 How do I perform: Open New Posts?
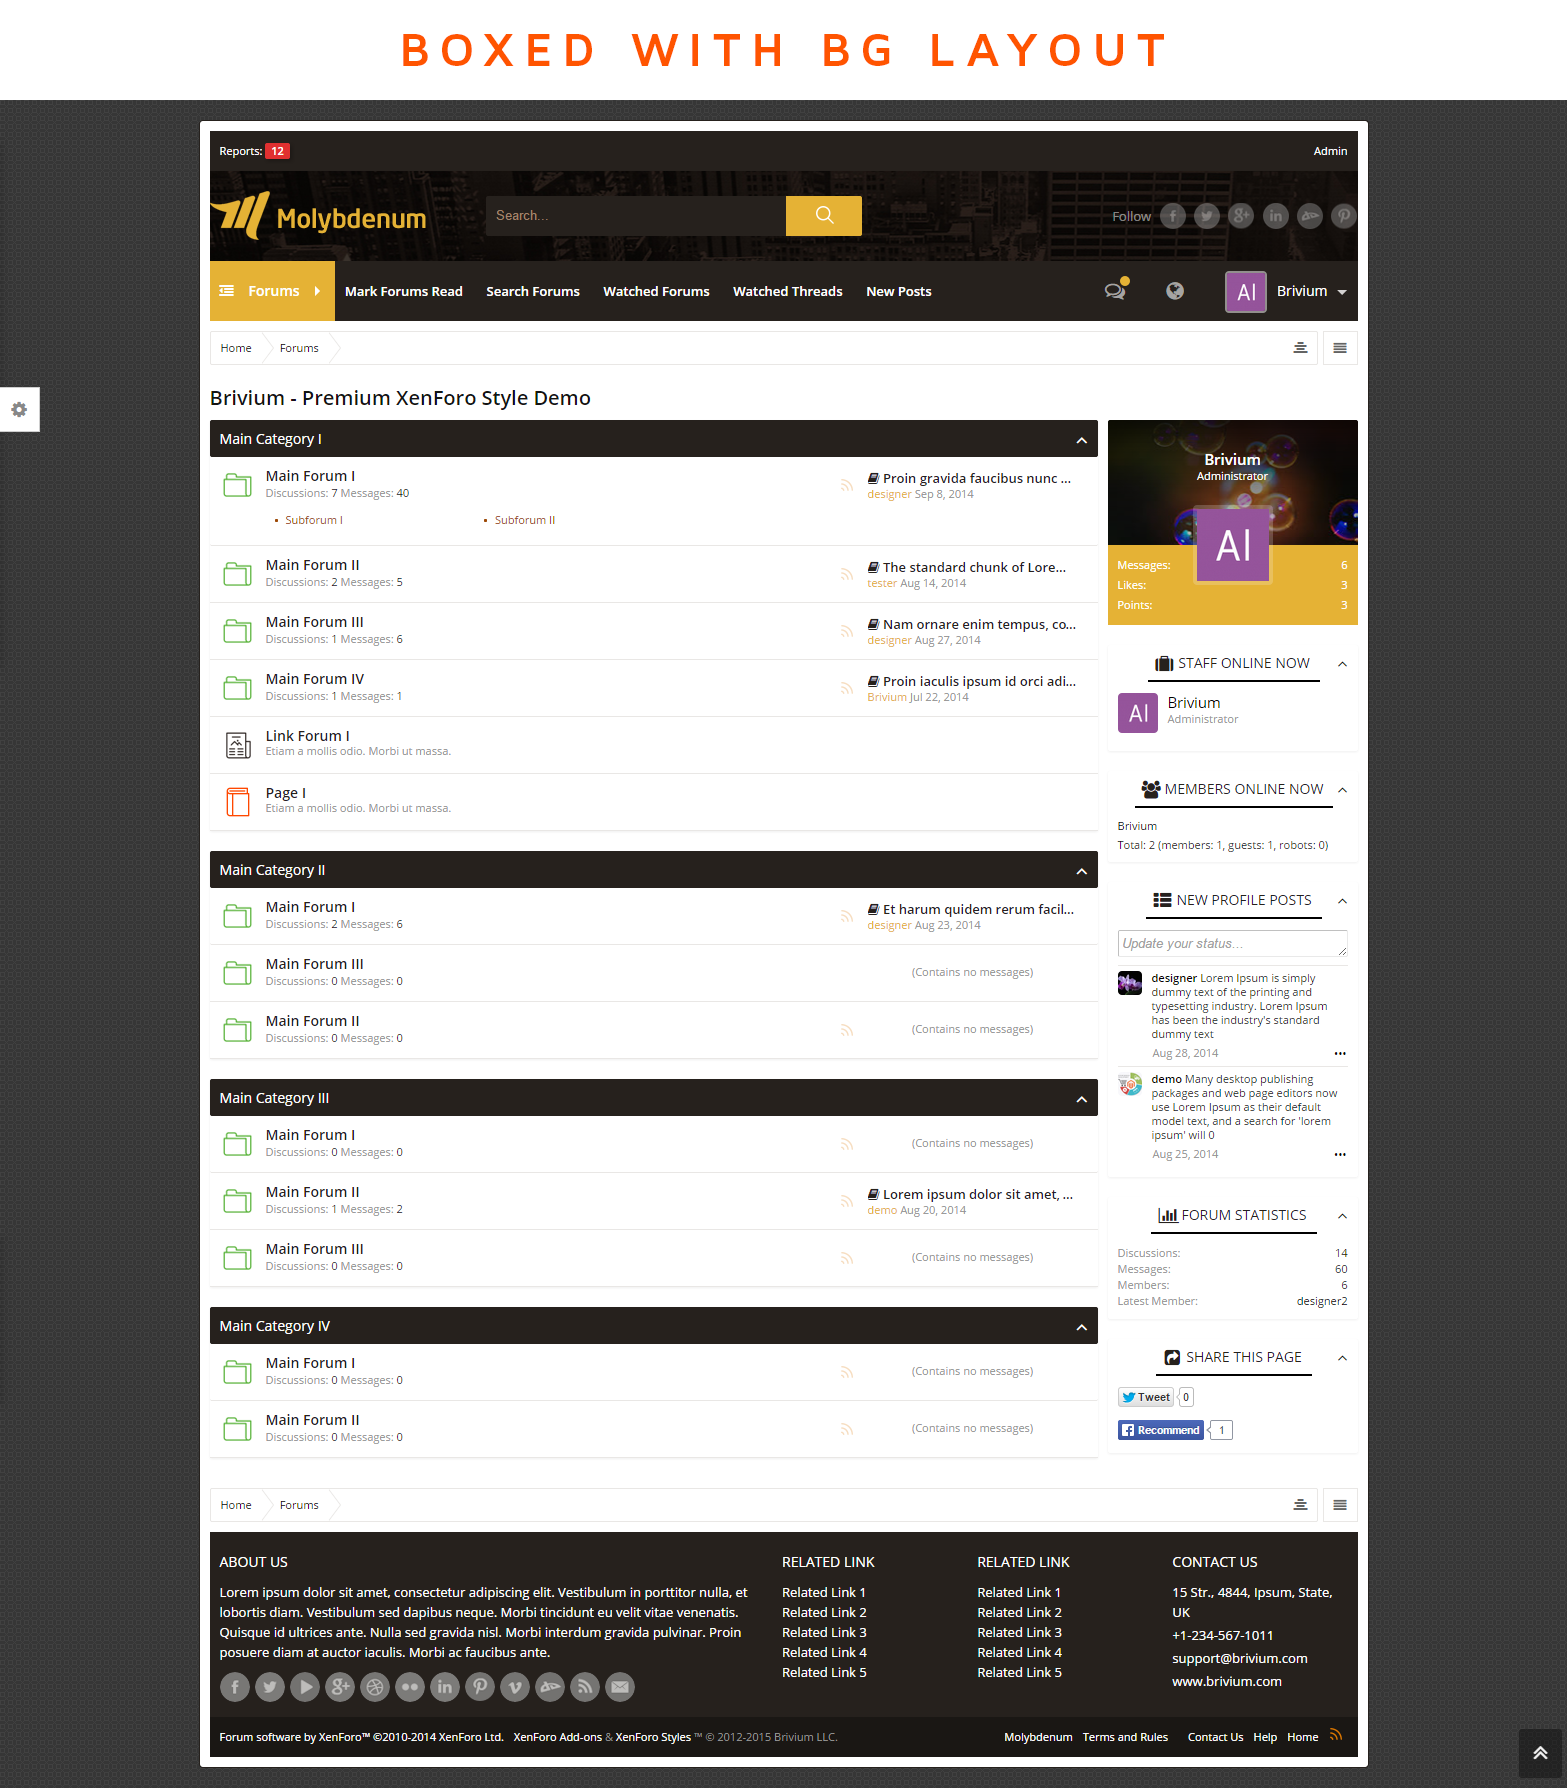[899, 291]
